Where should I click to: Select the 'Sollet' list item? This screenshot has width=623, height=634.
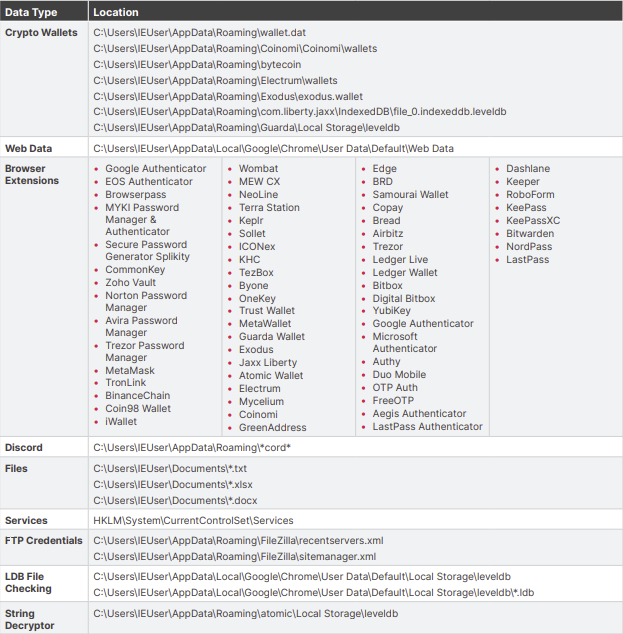tap(252, 233)
